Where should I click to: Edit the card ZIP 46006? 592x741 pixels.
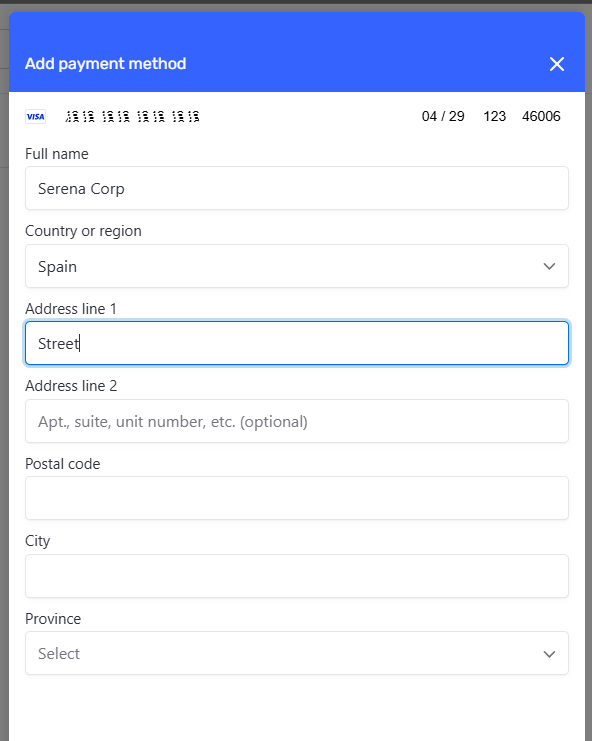[x=541, y=116]
